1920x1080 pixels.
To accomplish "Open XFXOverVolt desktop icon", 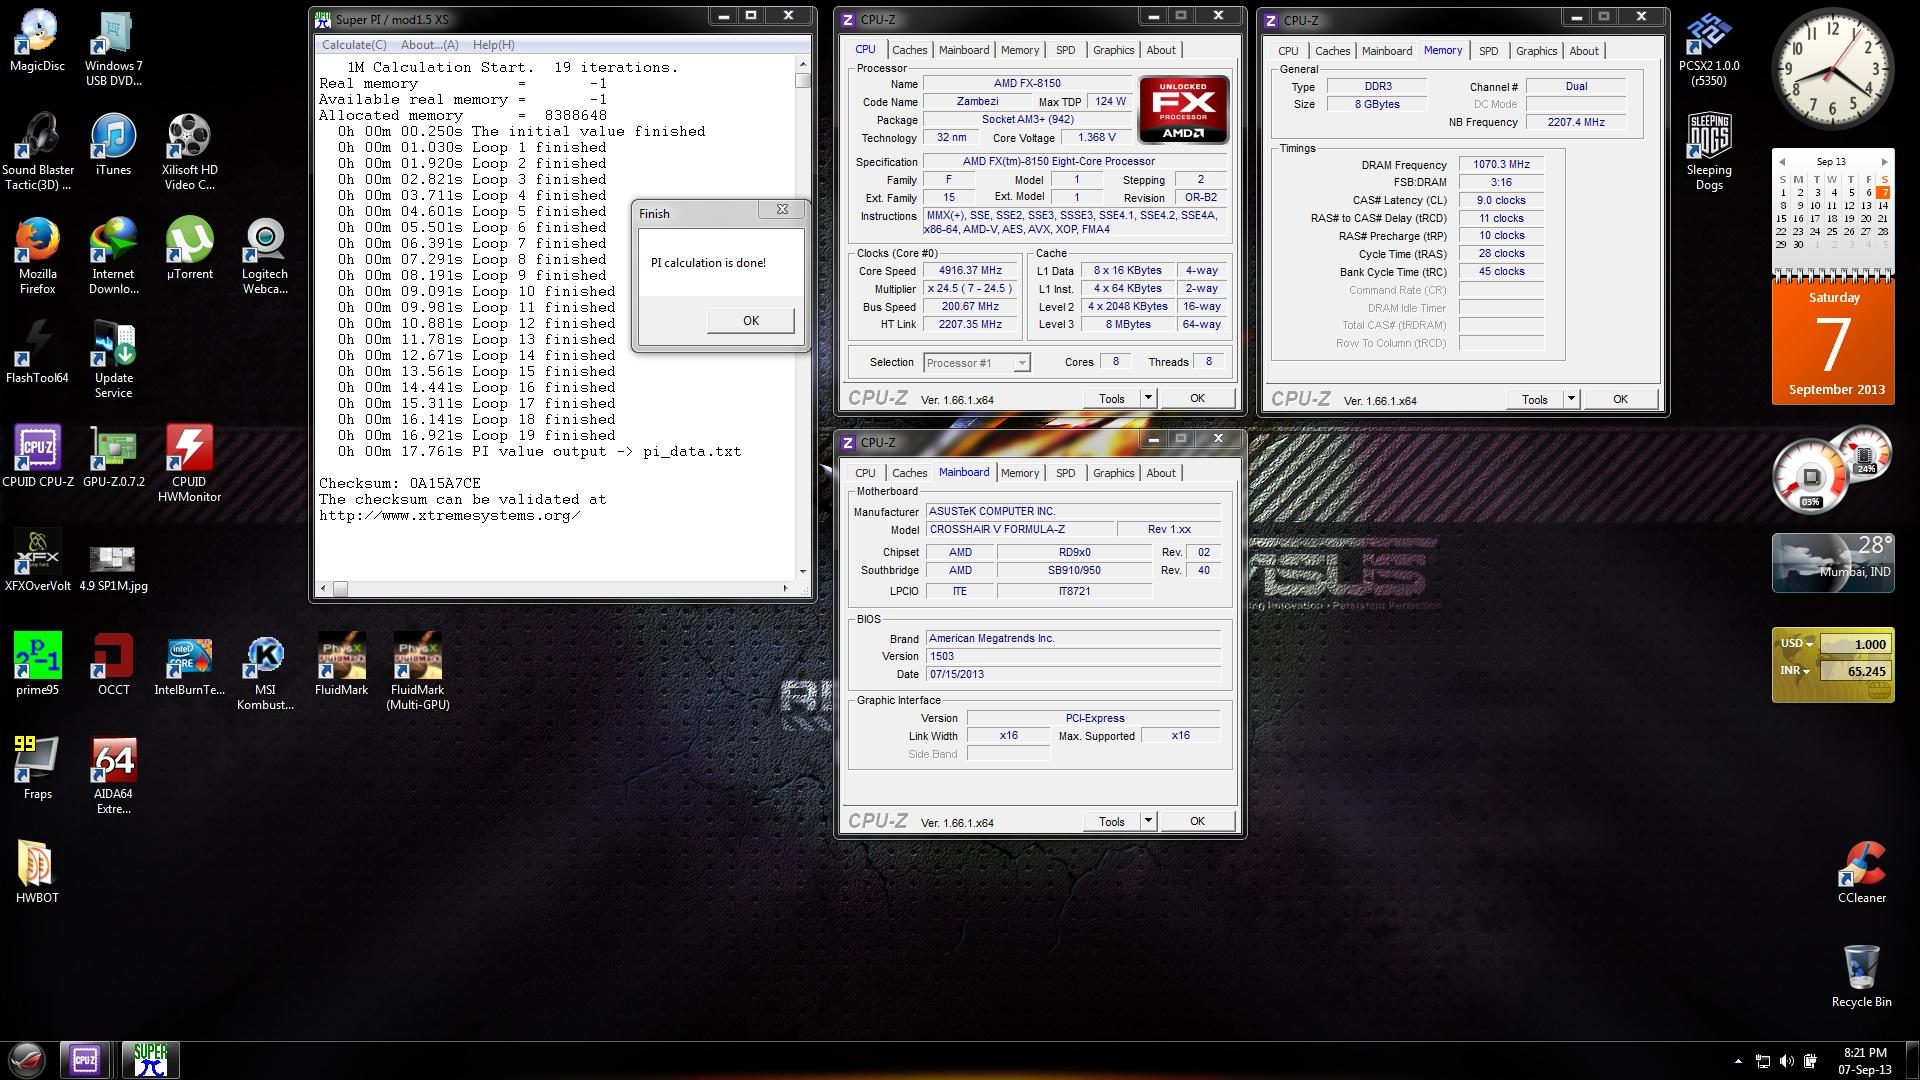I will (37, 560).
